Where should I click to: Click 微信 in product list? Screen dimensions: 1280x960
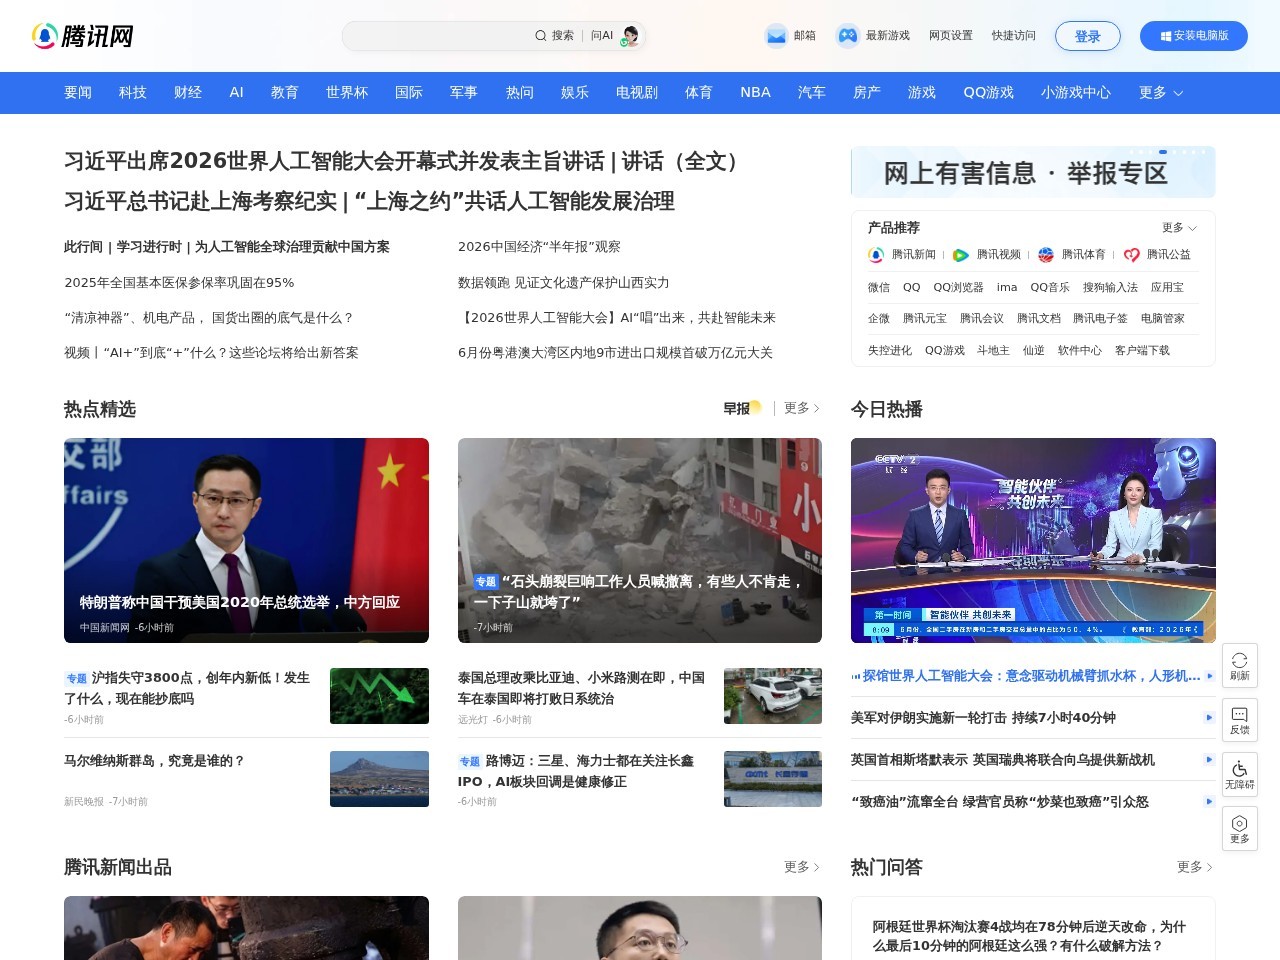click(879, 287)
